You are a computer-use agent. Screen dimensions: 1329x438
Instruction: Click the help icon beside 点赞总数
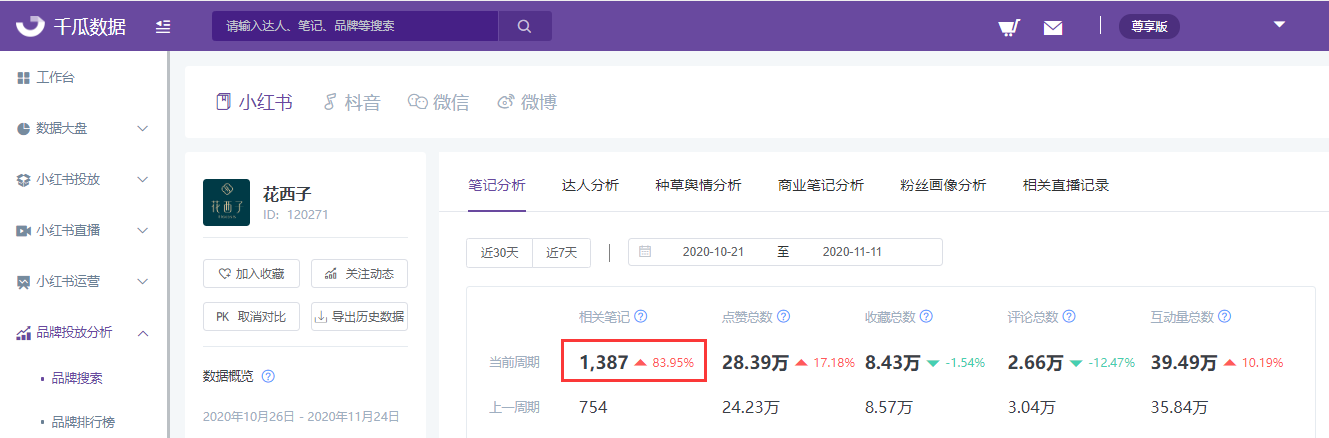click(784, 317)
